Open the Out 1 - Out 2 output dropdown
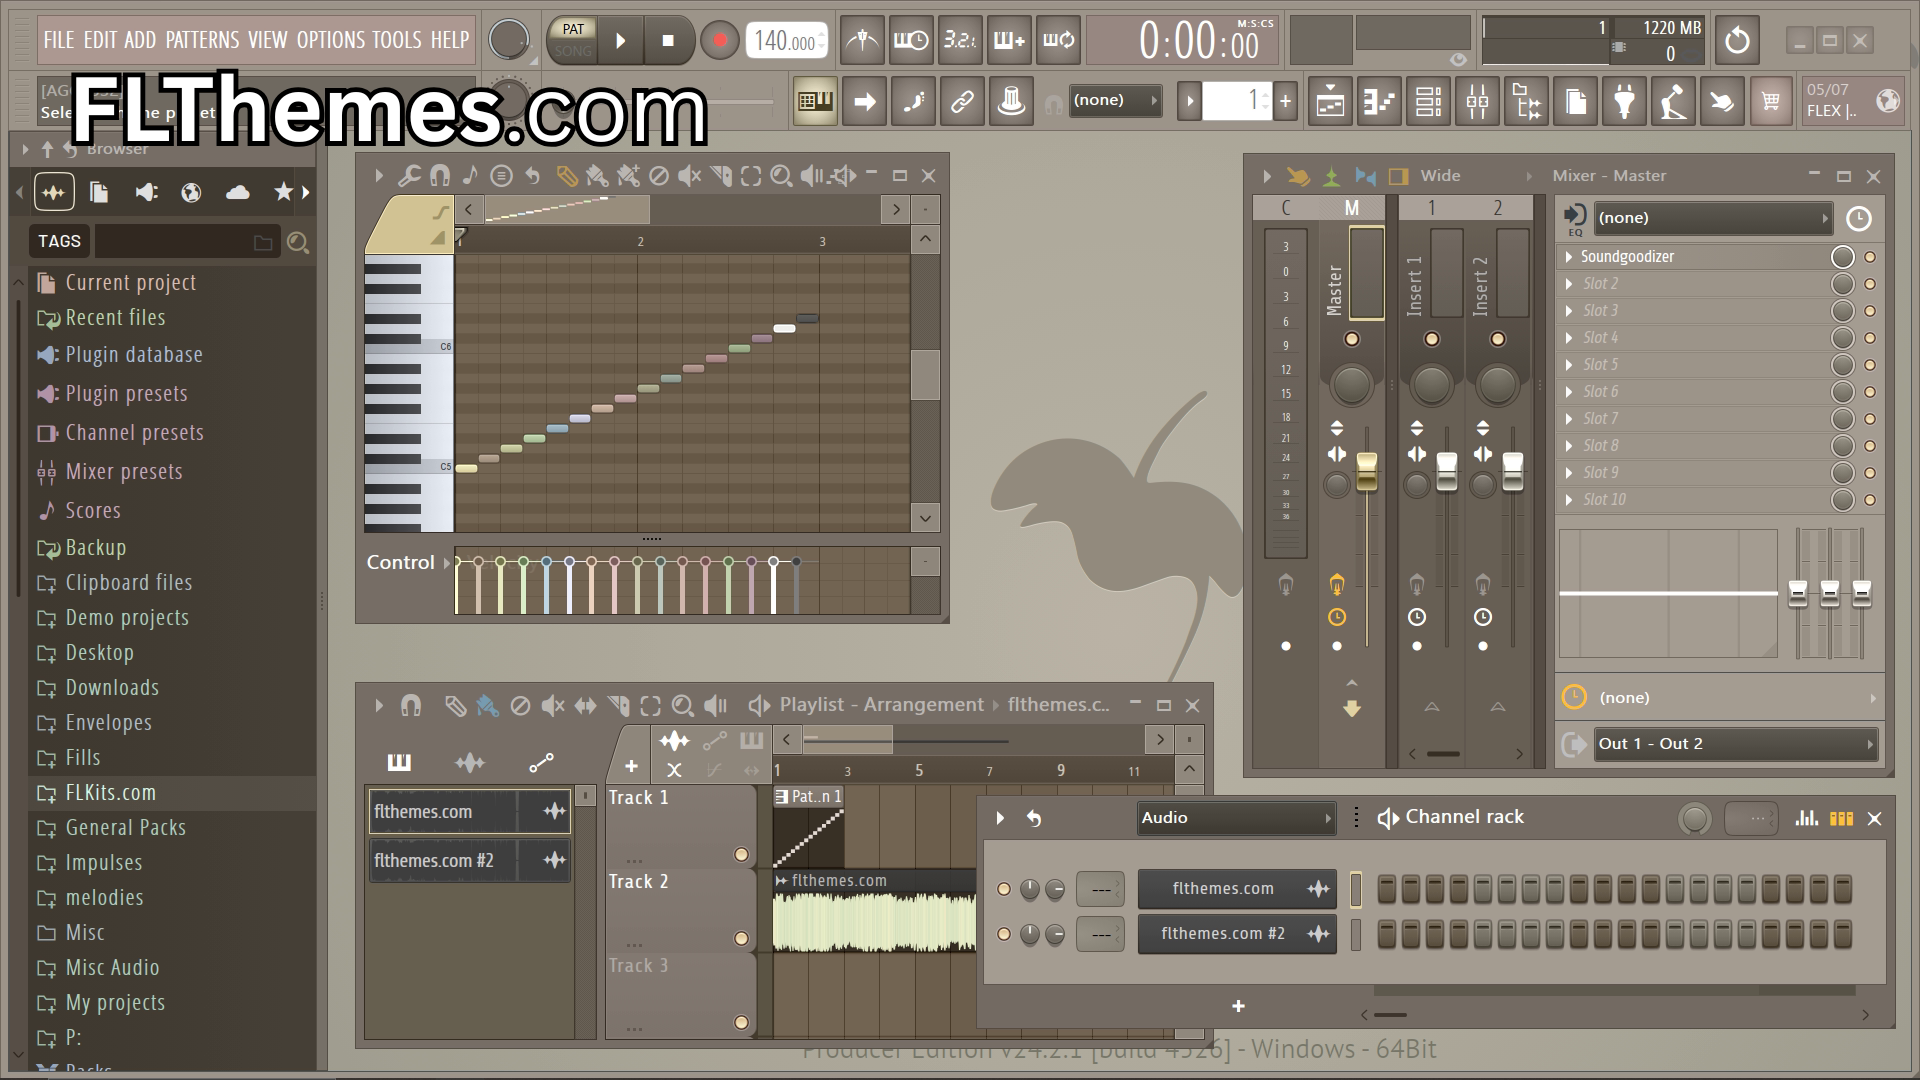This screenshot has width=1920, height=1080. pos(1735,744)
